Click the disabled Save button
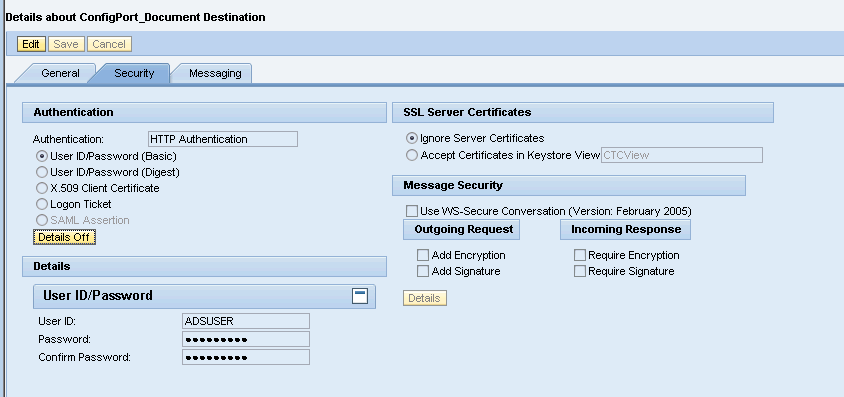The width and height of the screenshot is (844, 397). [66, 44]
